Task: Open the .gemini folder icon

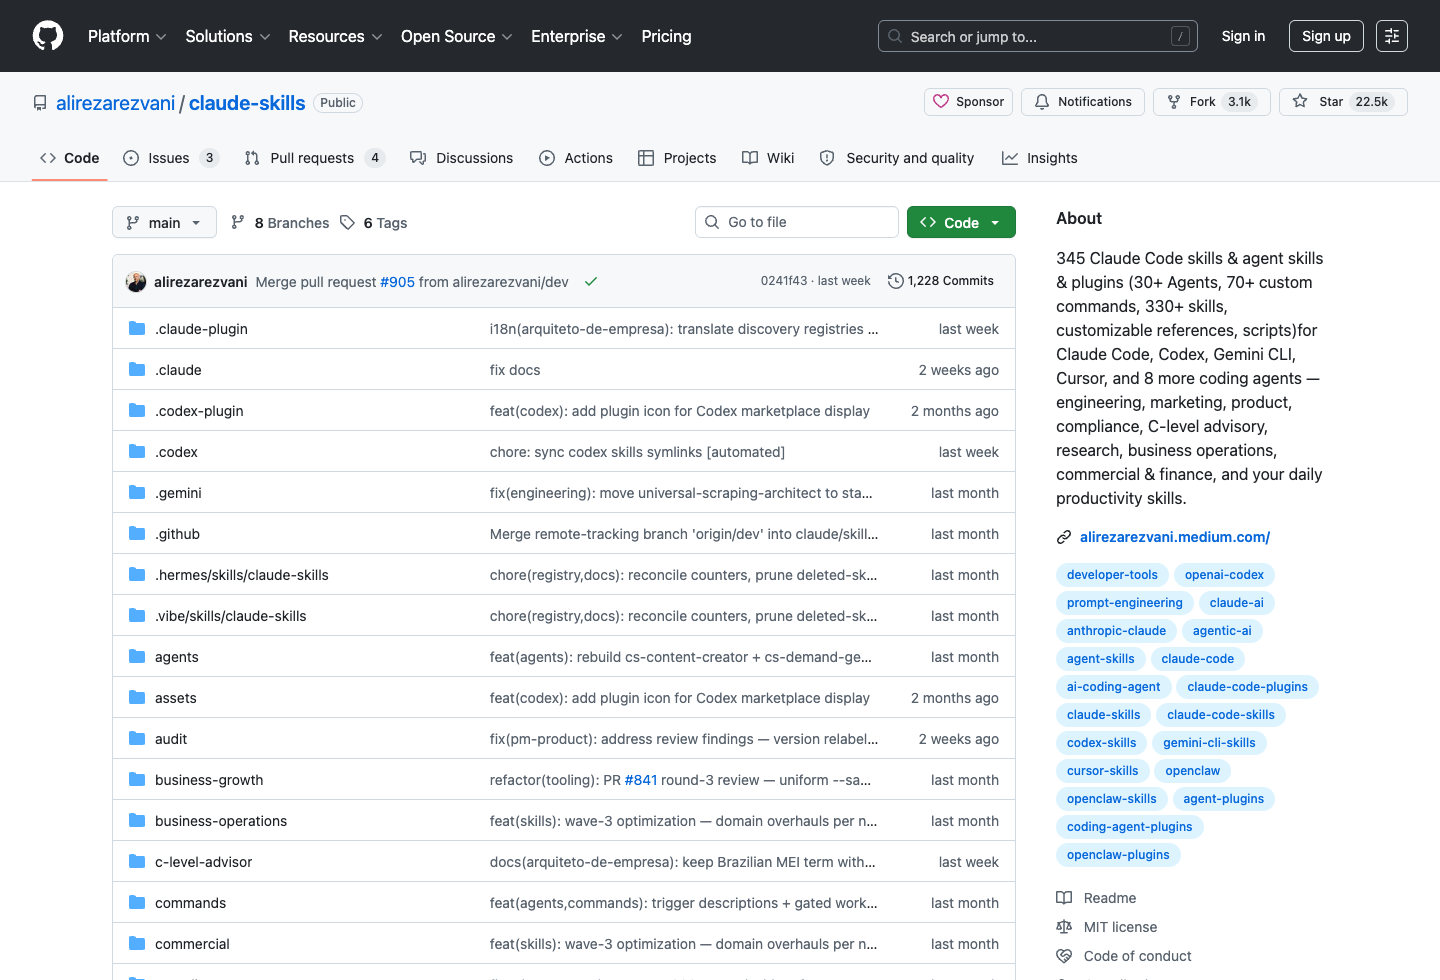Action: tap(137, 492)
